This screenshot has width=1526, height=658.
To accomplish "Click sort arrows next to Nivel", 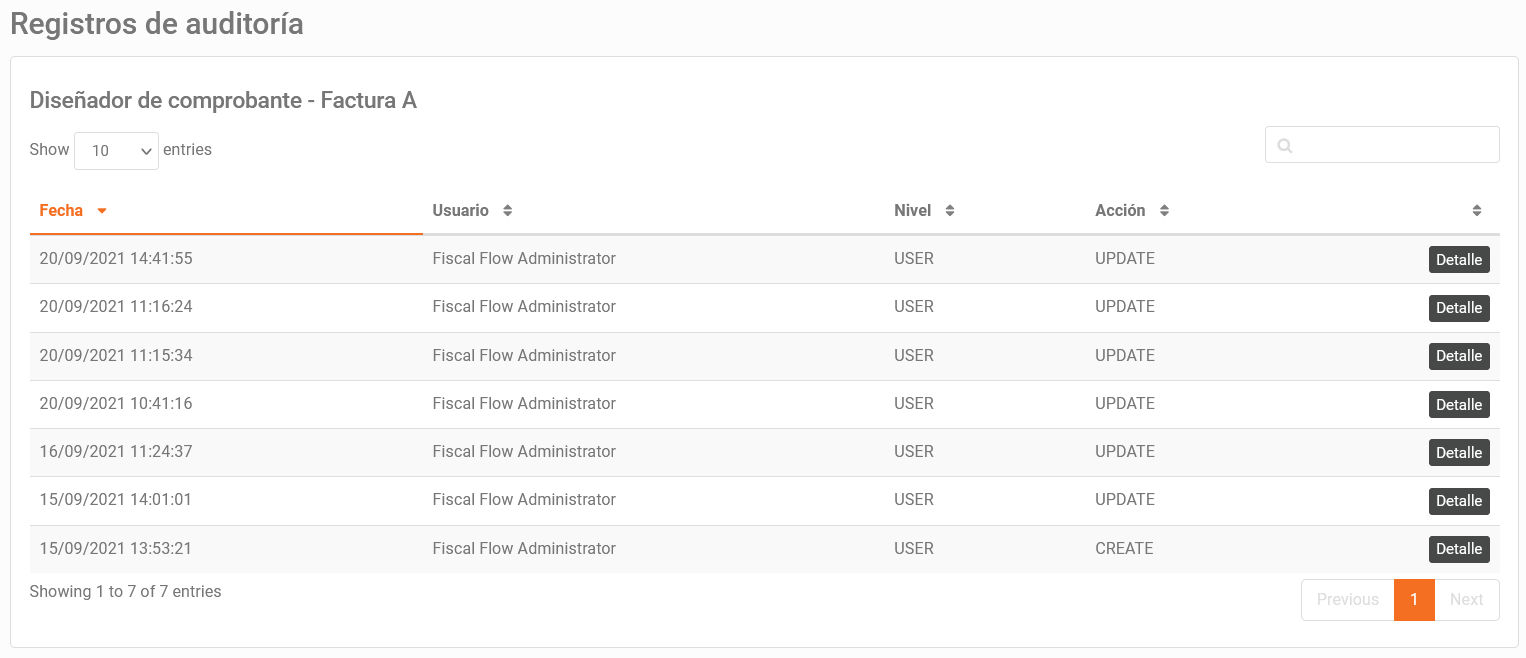I will click(950, 211).
